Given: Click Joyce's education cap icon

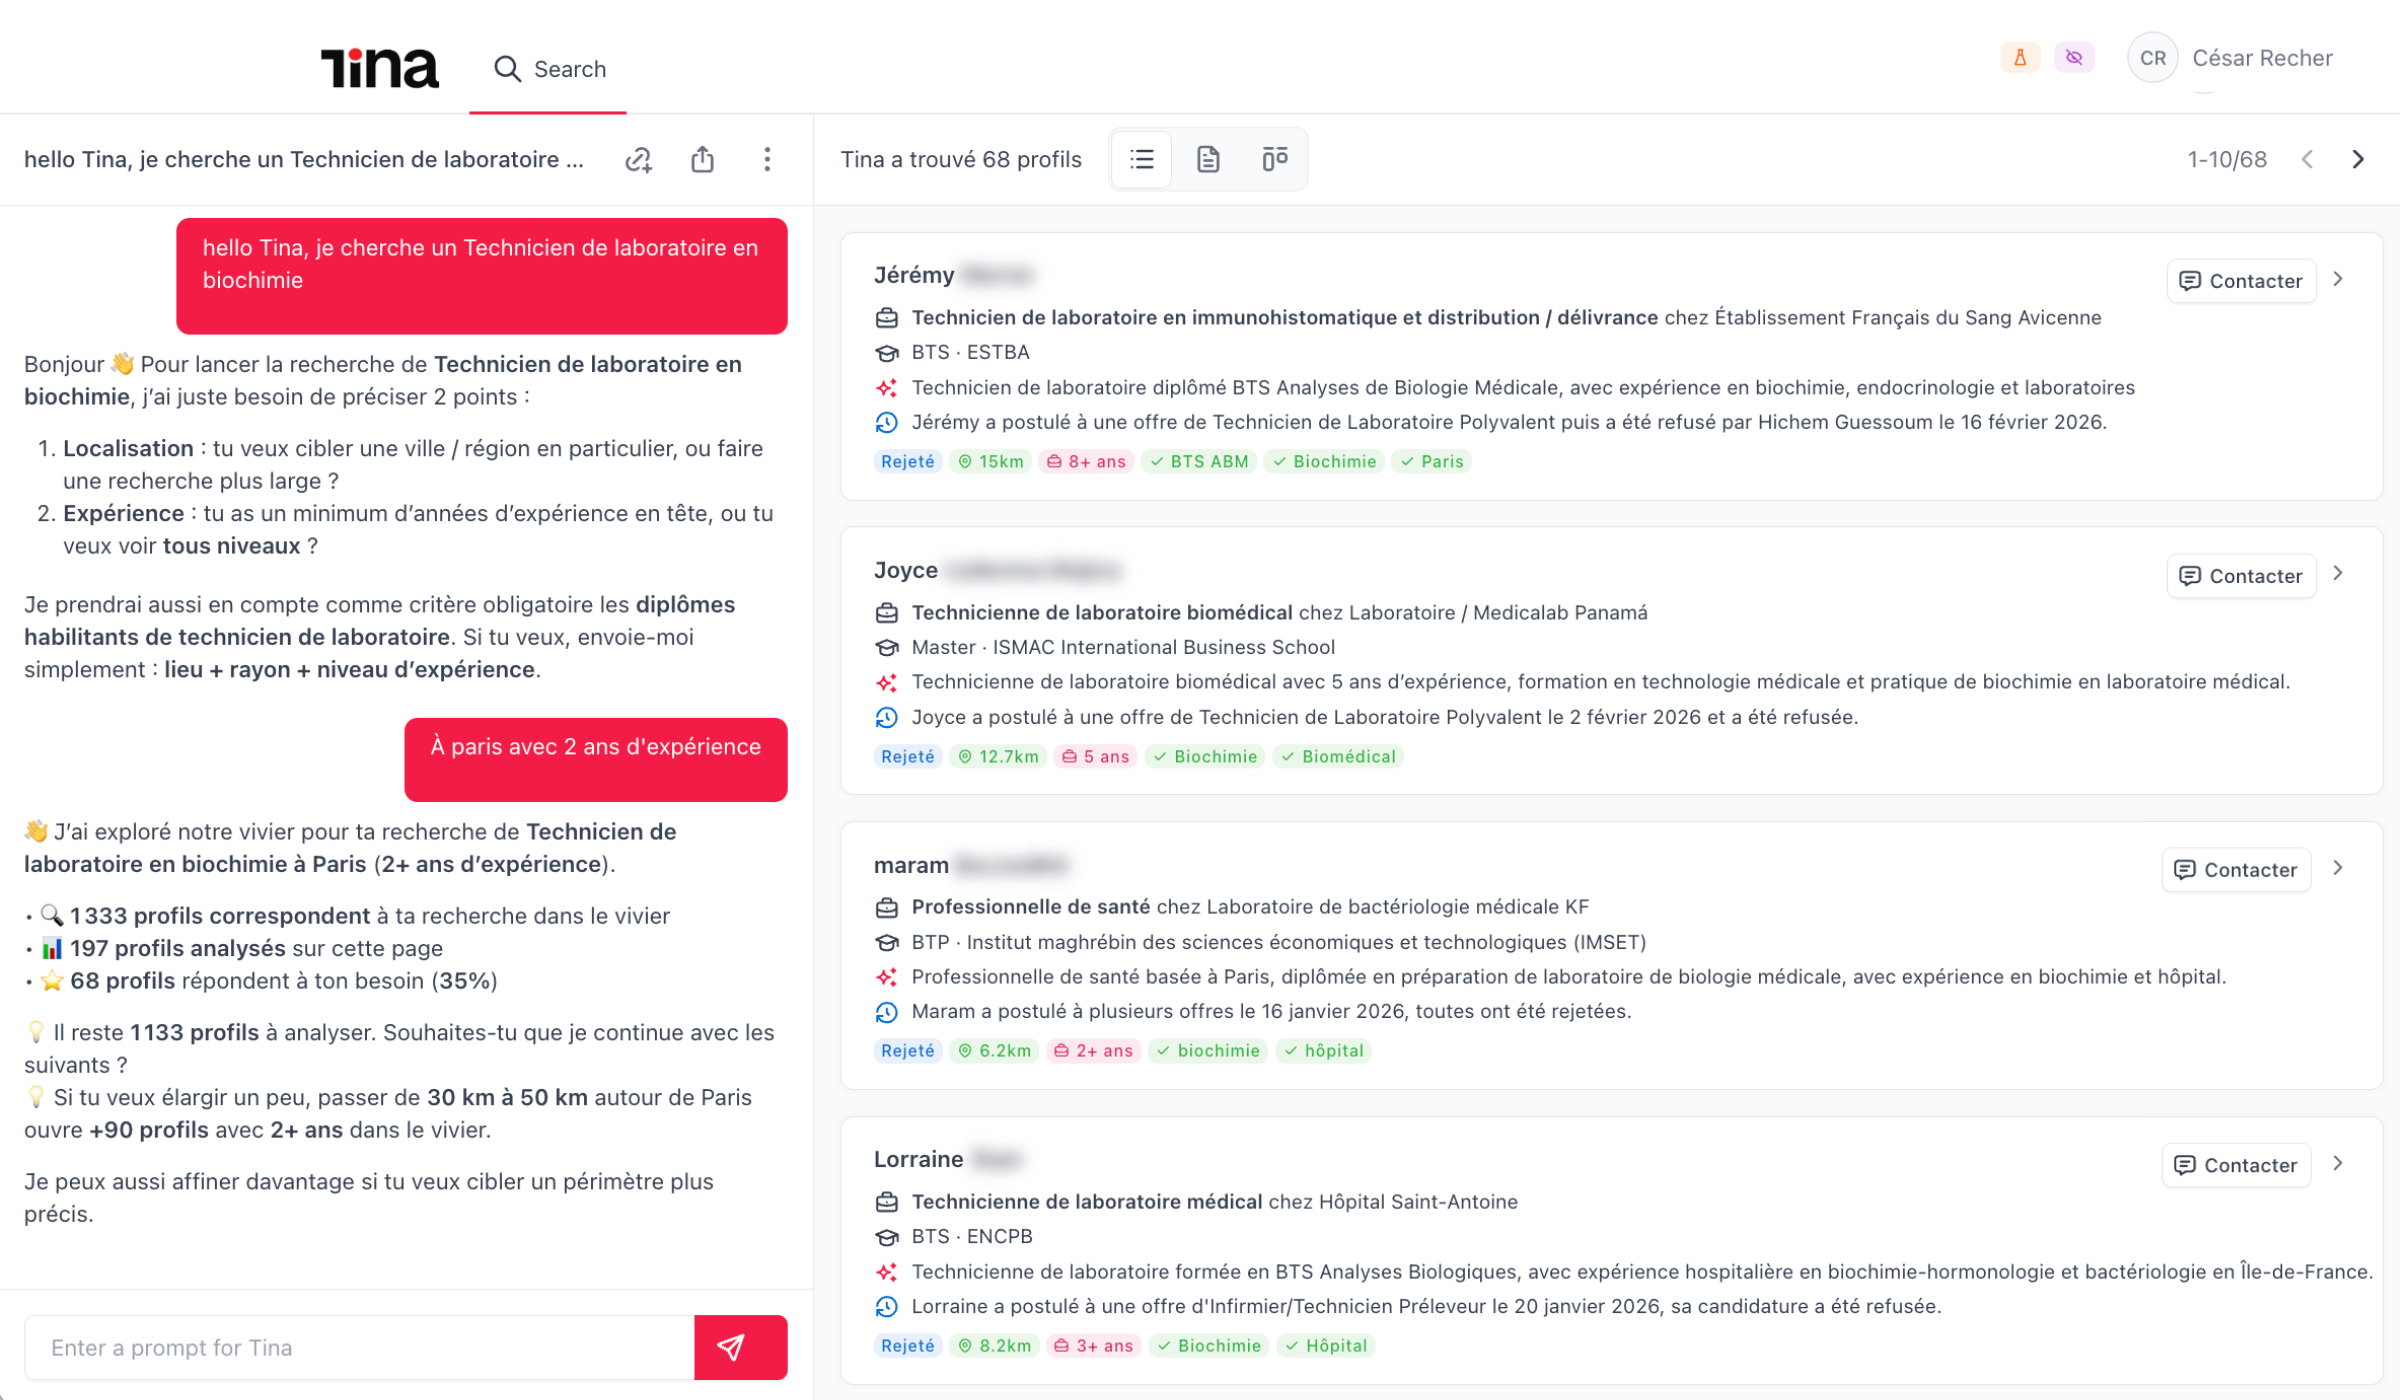Looking at the screenshot, I should tap(886, 647).
